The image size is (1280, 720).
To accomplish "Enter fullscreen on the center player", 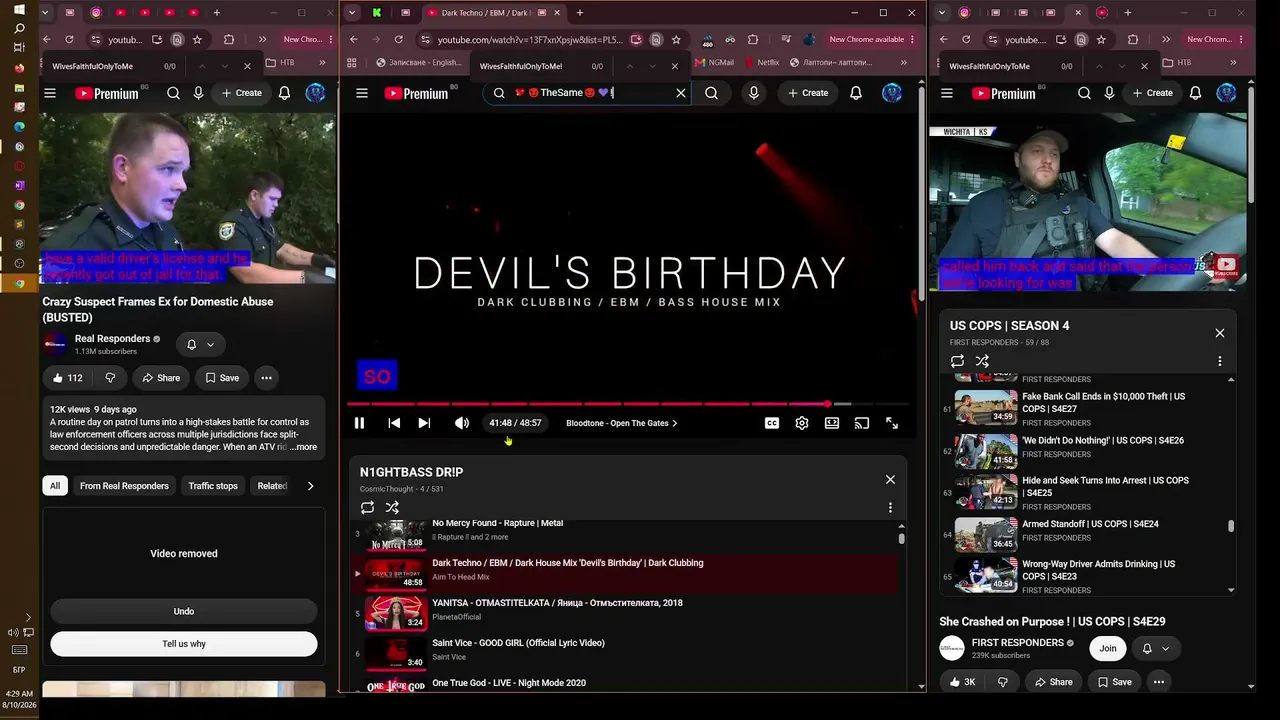I will coord(892,423).
